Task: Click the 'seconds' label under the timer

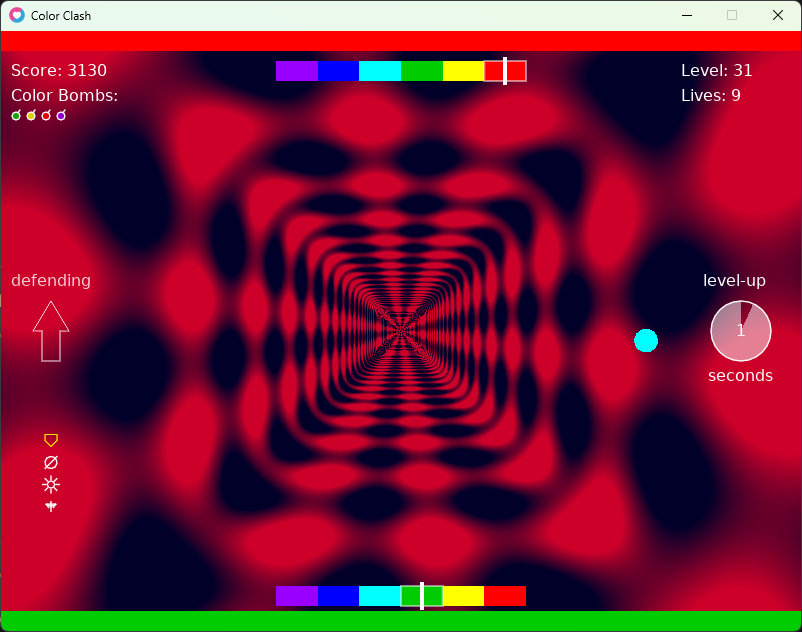Action: 741,376
